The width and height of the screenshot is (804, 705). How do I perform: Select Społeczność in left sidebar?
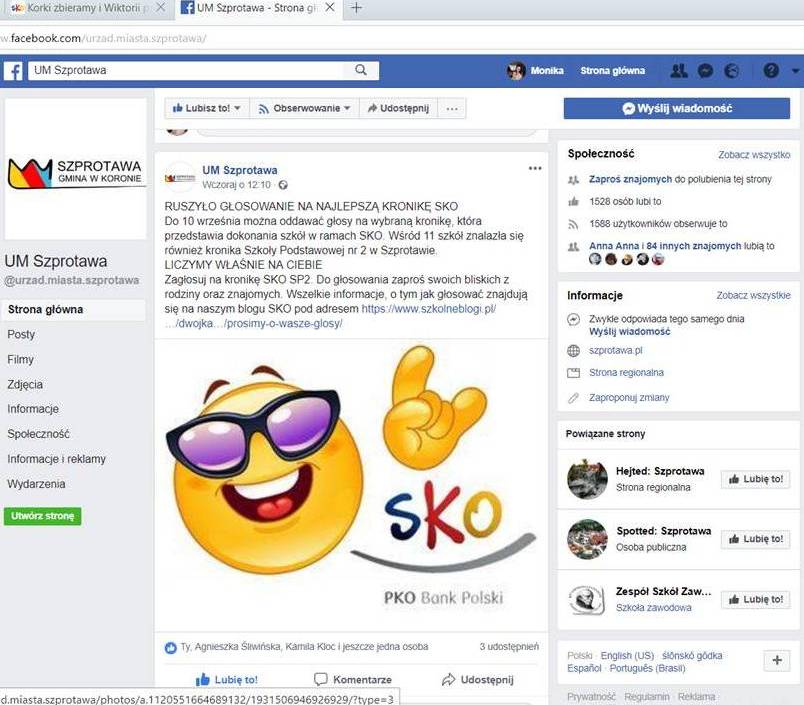point(38,434)
